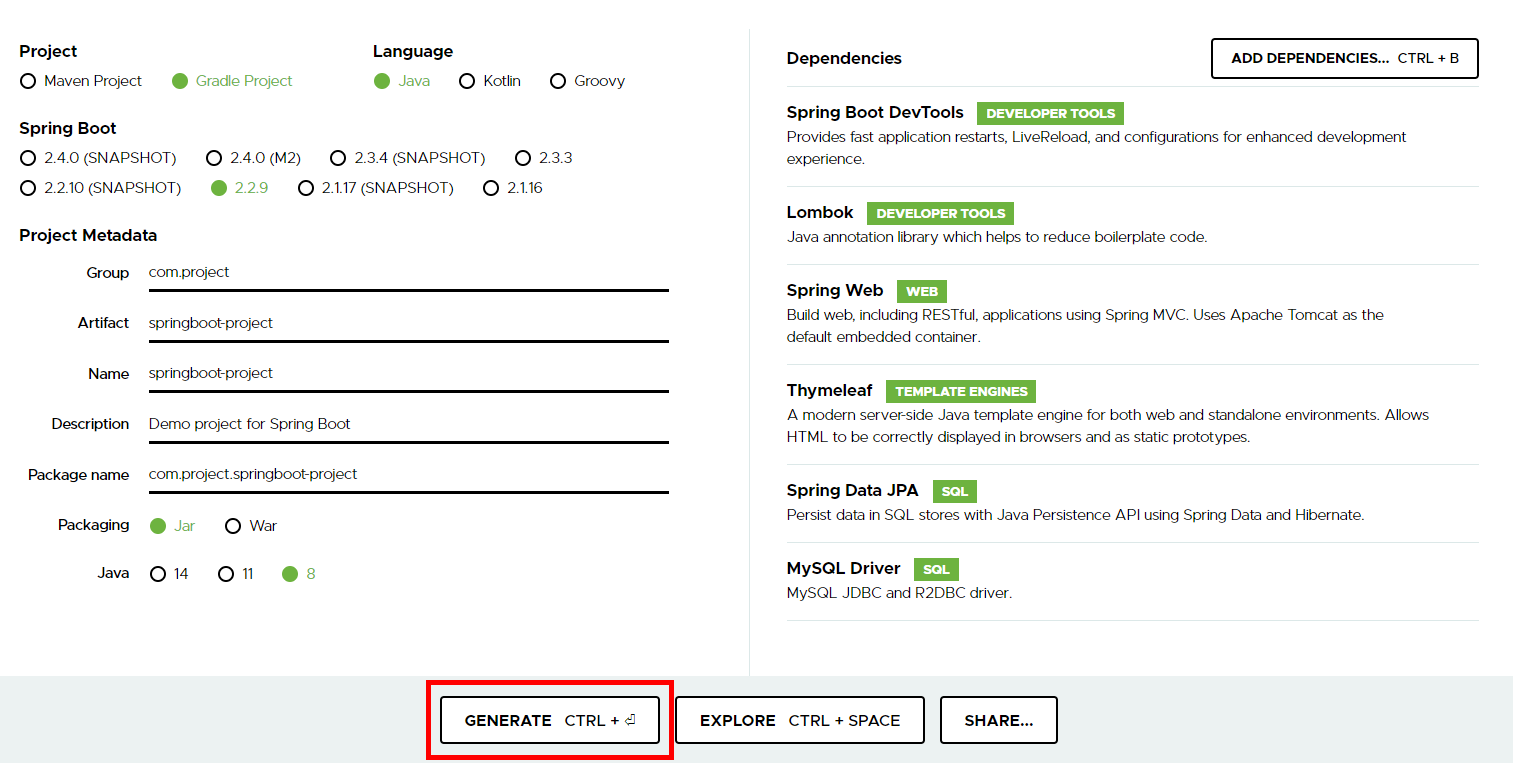Viewport: 1513px width, 763px height.
Task: Click the Spring Data JPA dependency title
Action: 852,491
